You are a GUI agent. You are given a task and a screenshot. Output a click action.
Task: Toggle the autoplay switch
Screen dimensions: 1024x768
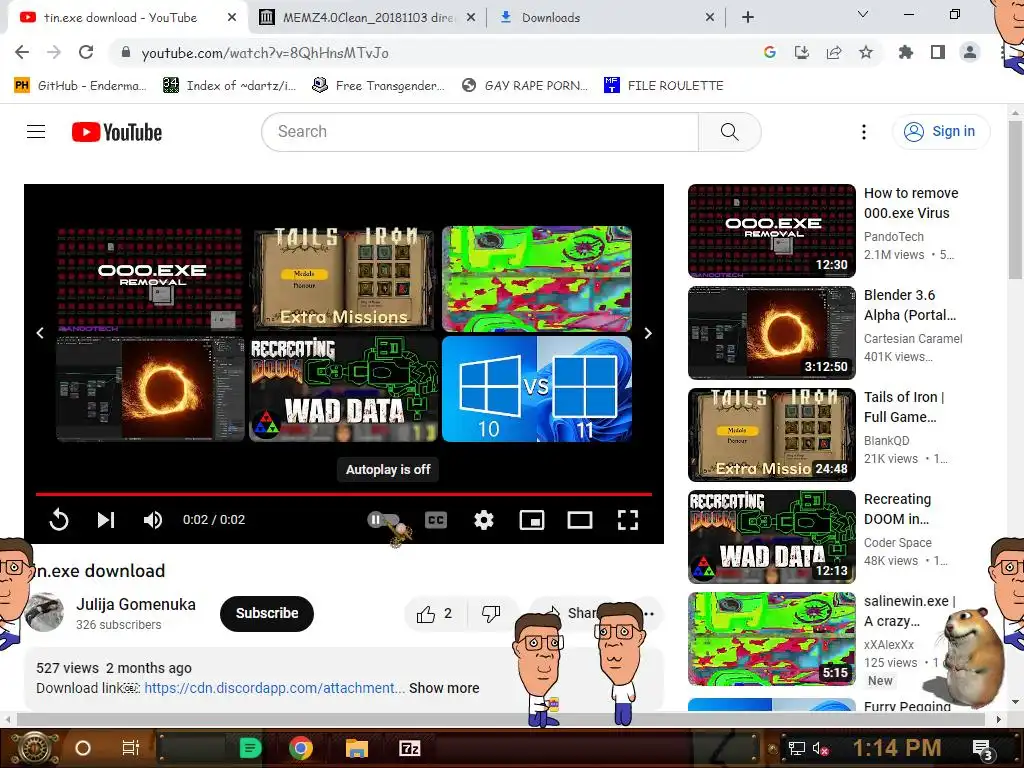point(383,520)
